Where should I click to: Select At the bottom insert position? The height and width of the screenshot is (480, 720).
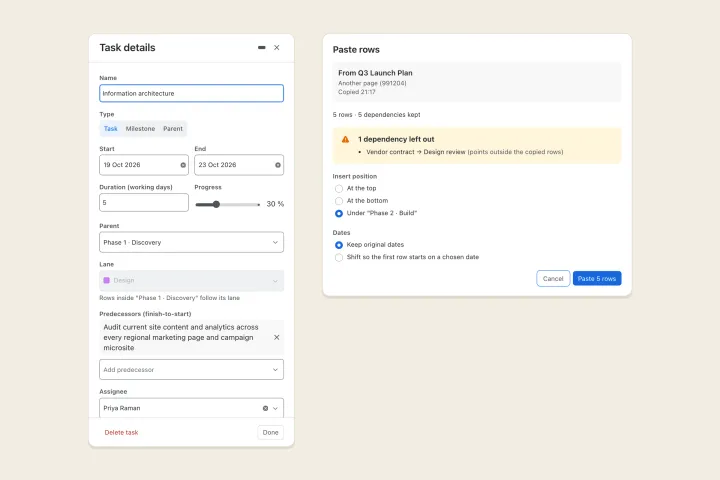coord(339,201)
